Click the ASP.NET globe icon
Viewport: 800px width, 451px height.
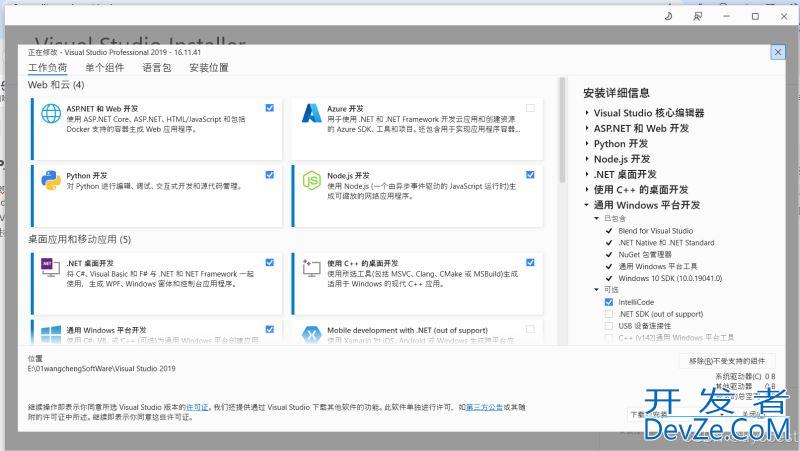51,113
